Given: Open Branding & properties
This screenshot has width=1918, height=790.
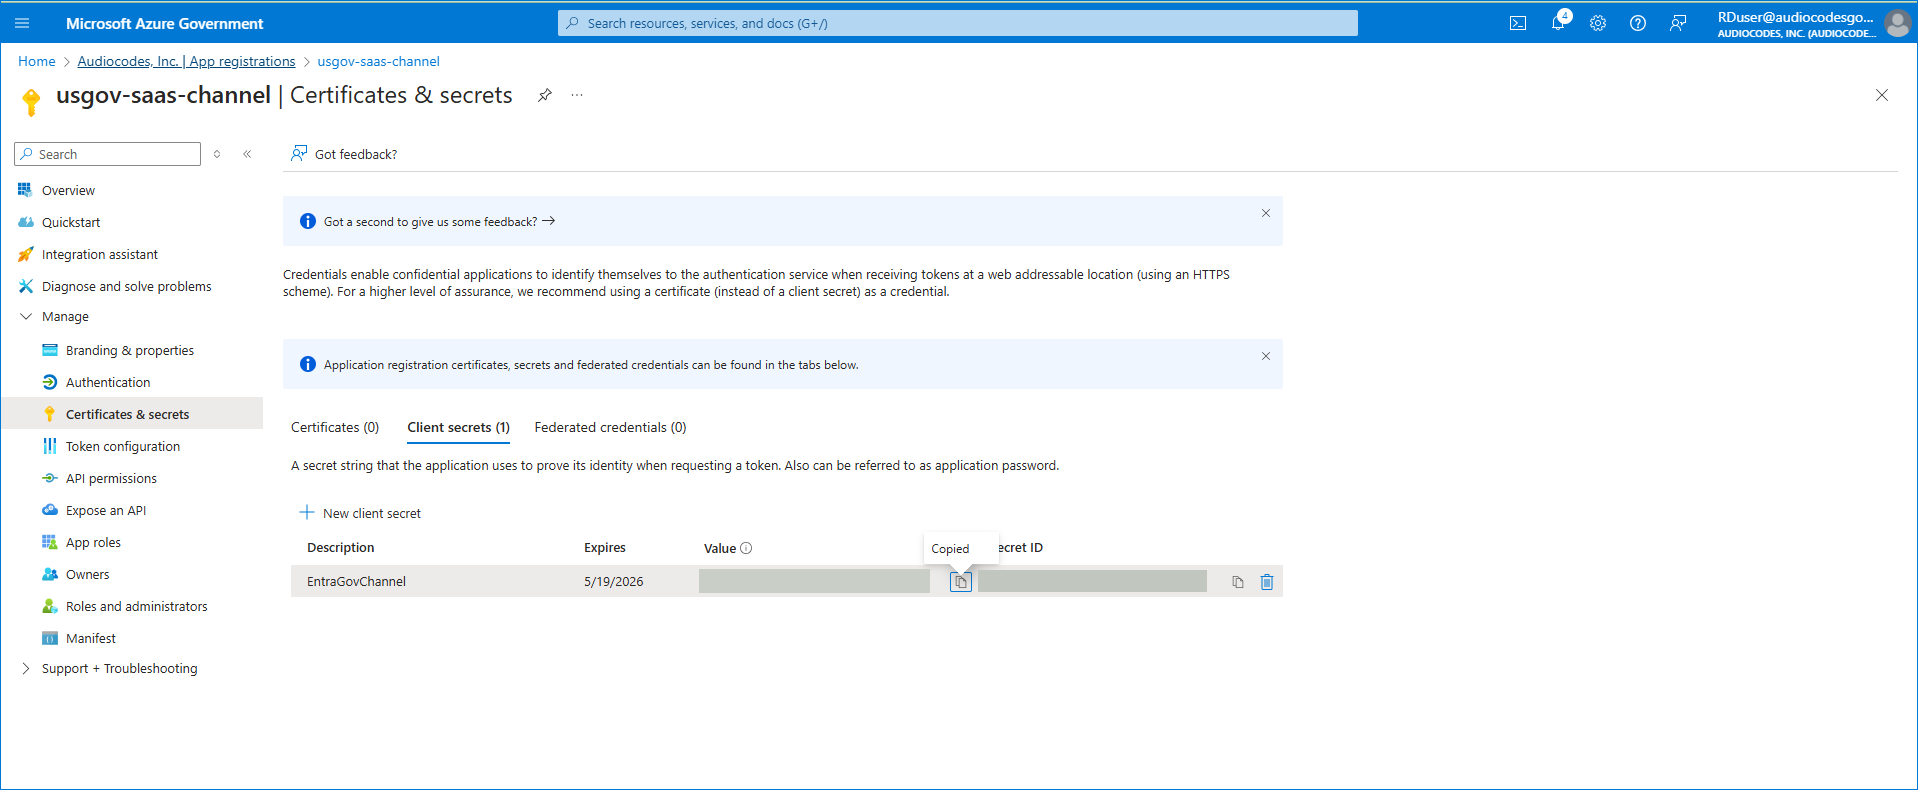Looking at the screenshot, I should 130,350.
